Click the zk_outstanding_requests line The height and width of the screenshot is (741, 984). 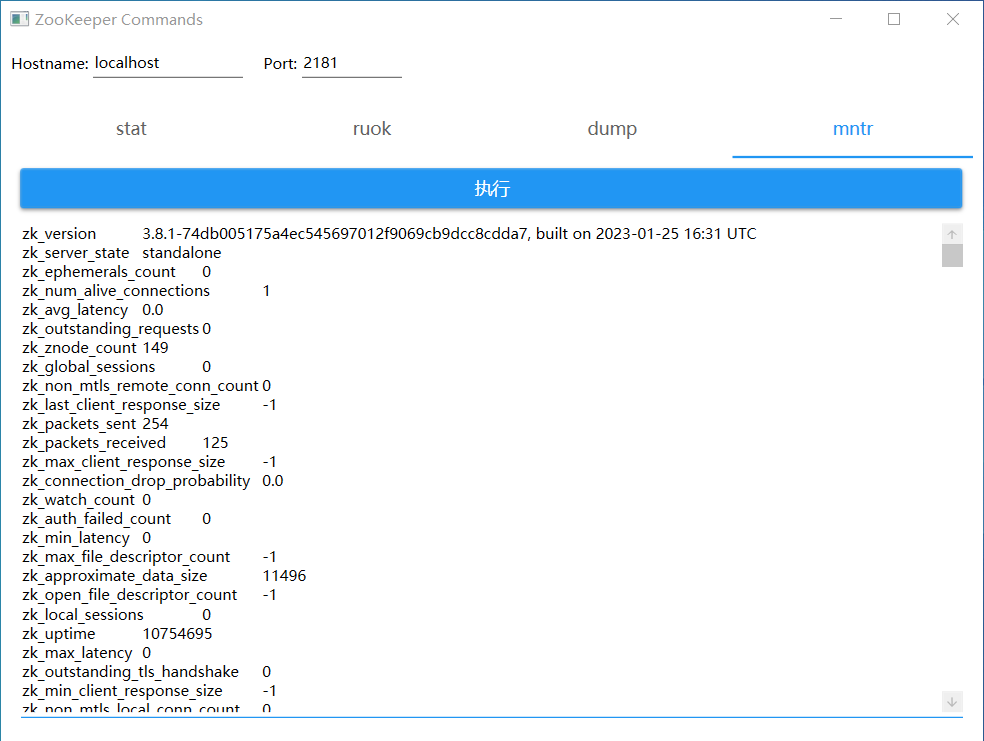tap(117, 329)
